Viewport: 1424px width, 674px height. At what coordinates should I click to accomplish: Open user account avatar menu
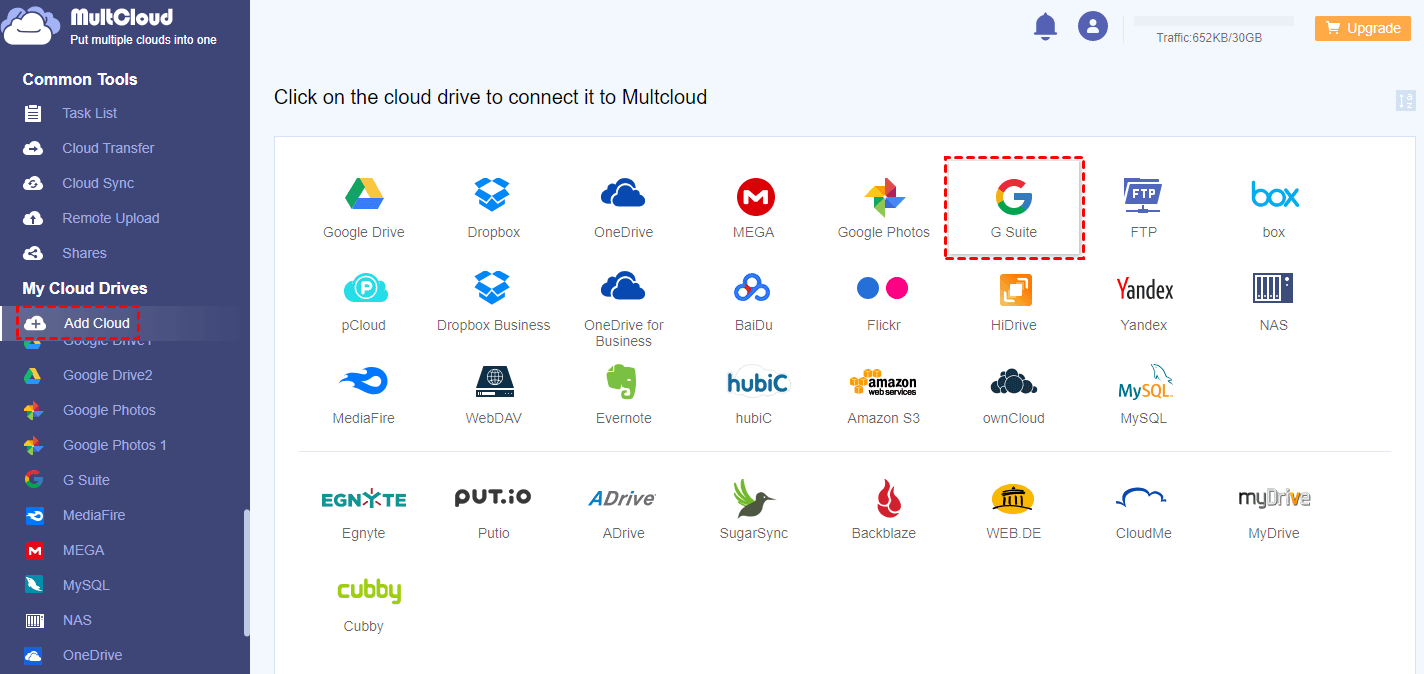1093,26
